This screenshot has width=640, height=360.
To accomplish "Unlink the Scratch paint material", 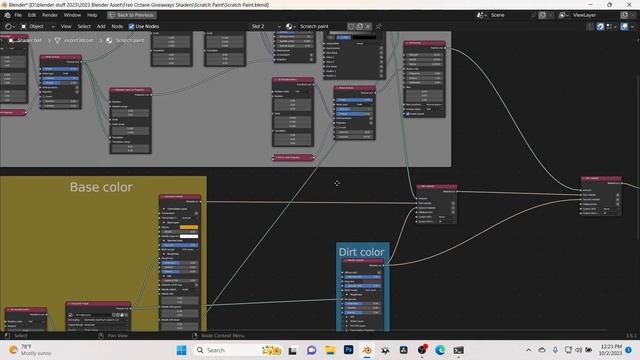I will pyautogui.click(x=368, y=27).
